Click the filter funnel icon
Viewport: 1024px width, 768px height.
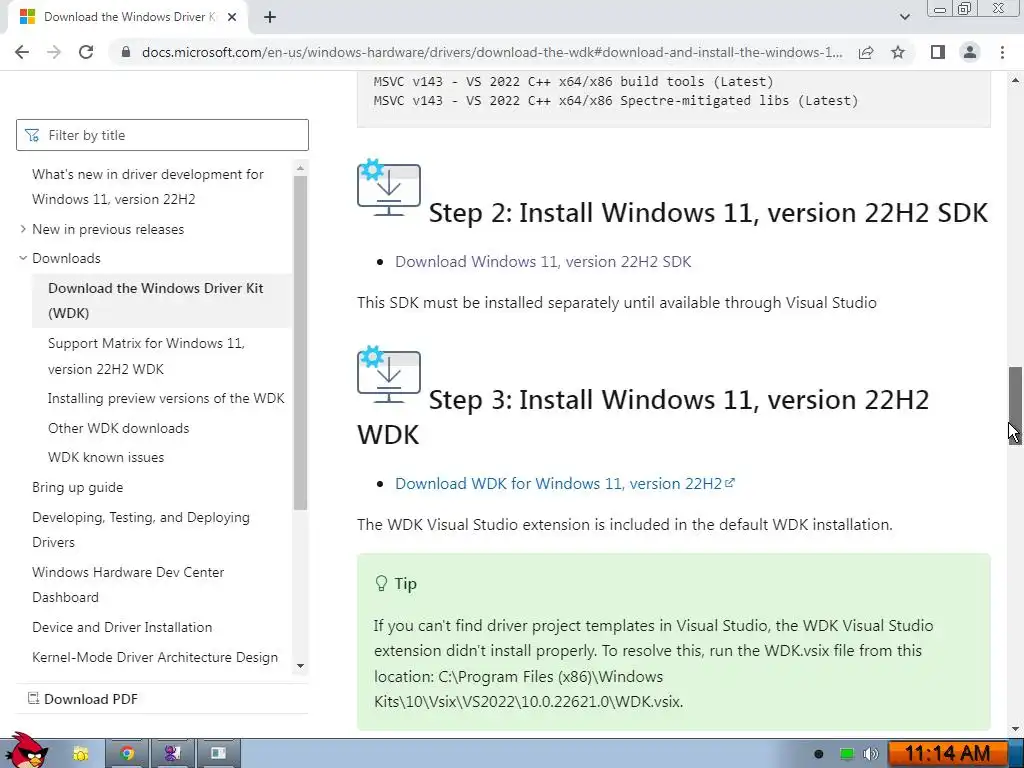click(32, 135)
